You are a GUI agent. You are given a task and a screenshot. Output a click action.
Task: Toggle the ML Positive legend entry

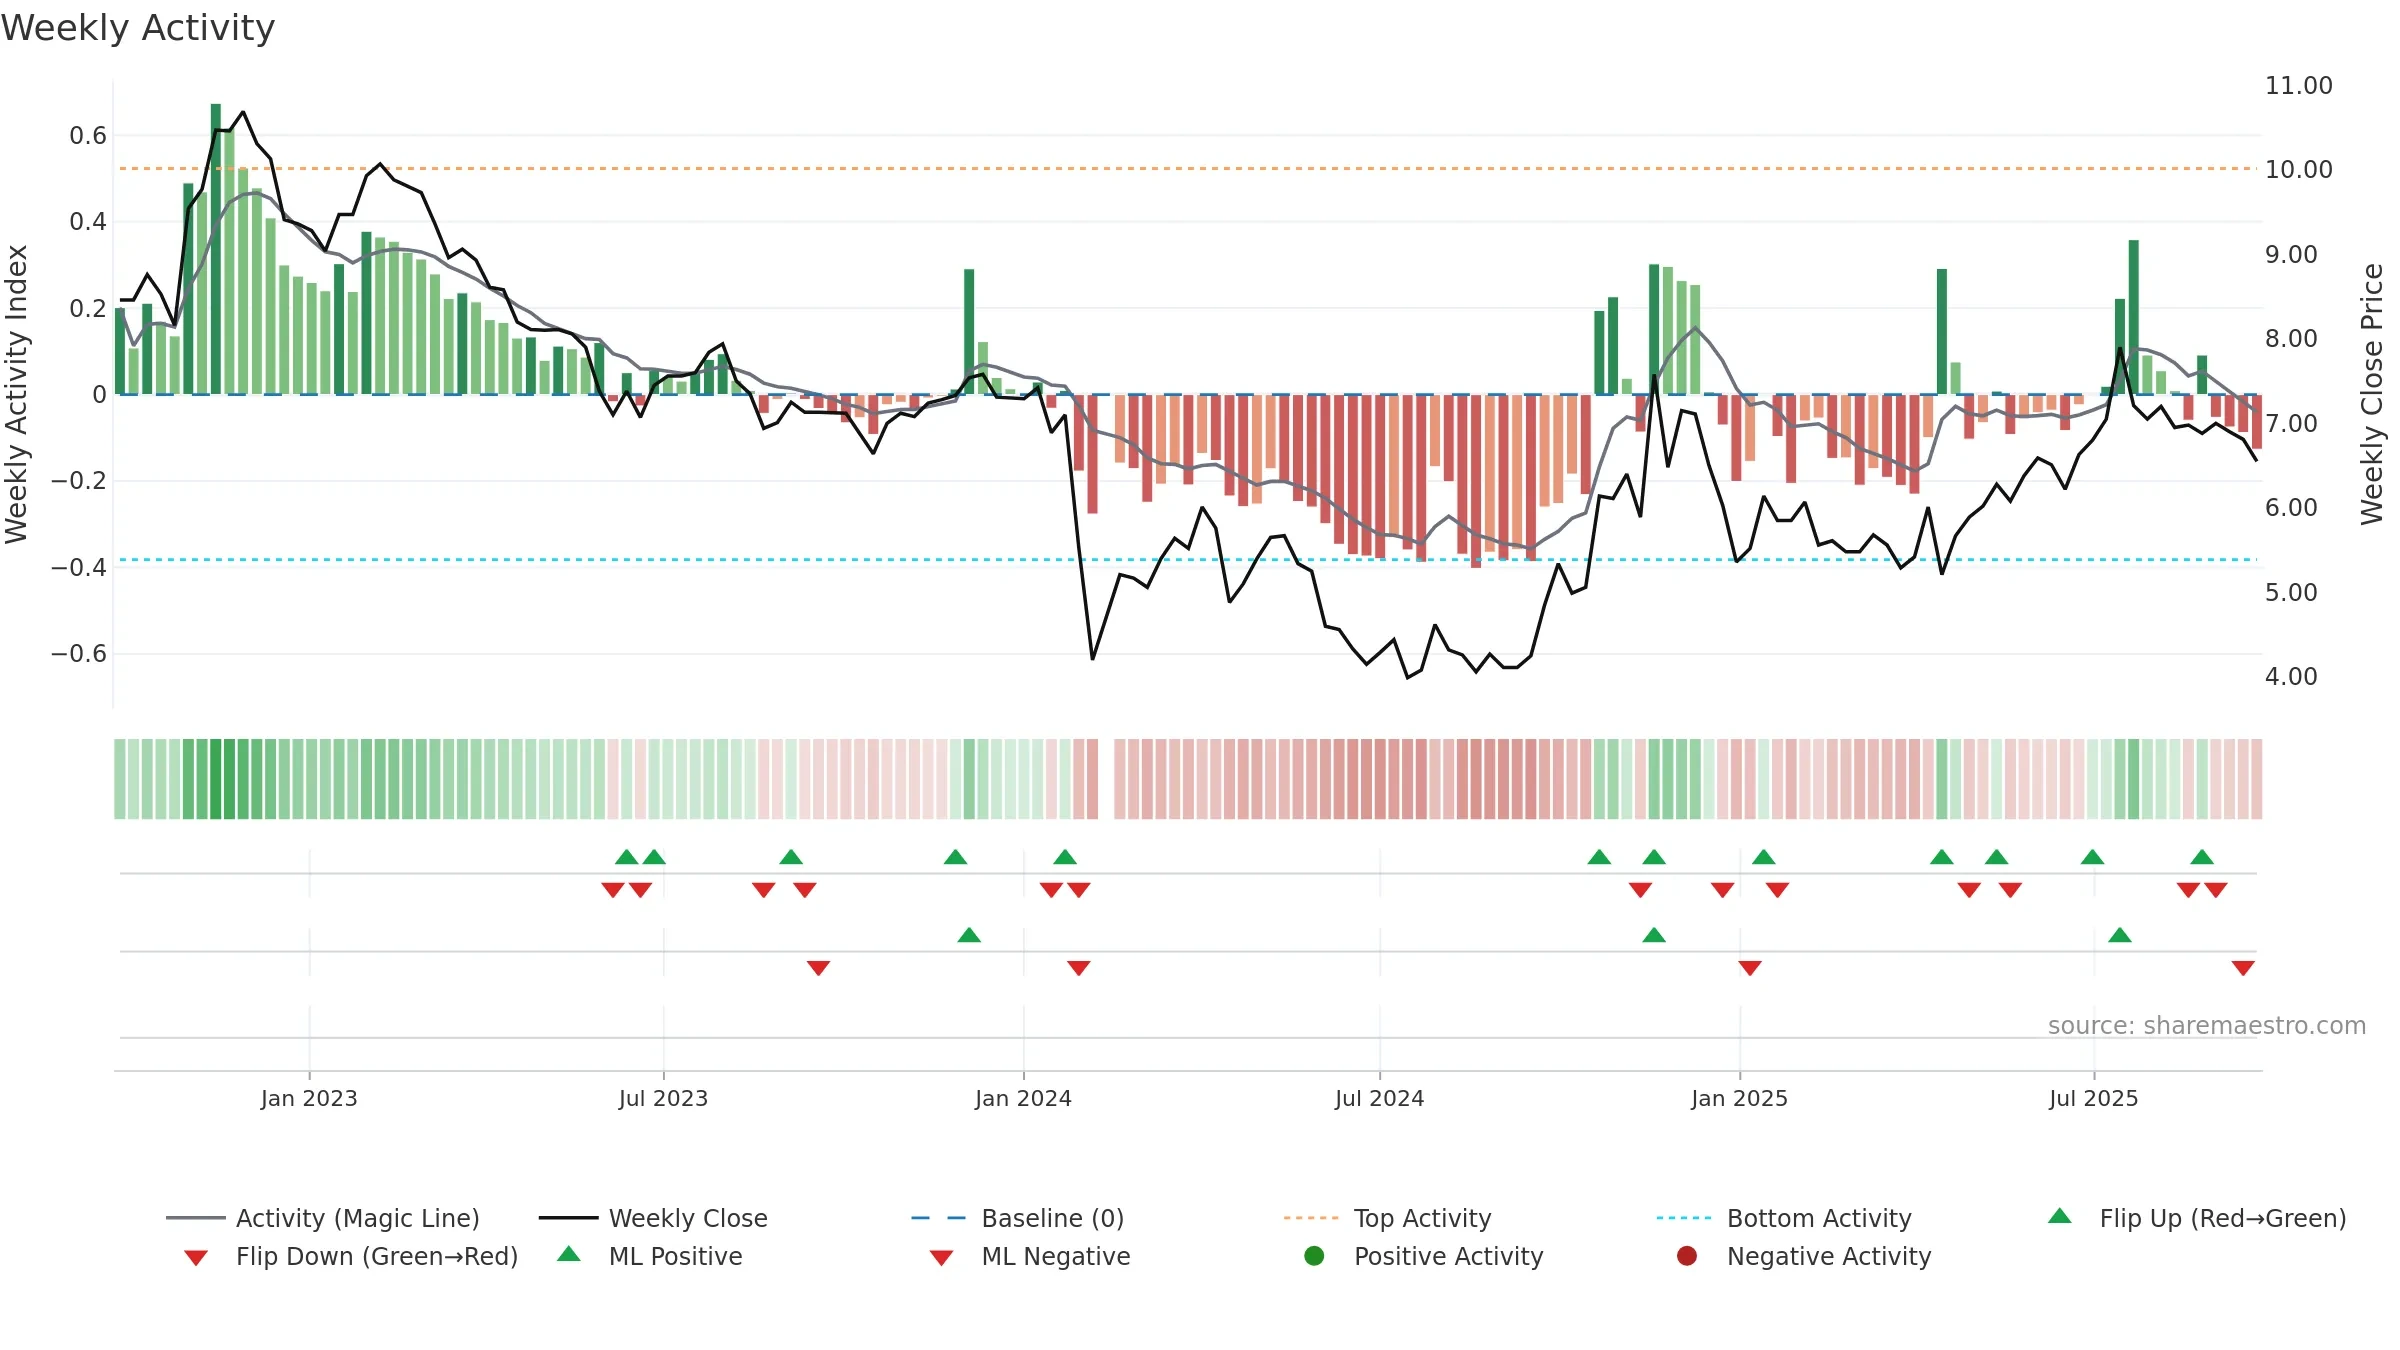pyautogui.click(x=650, y=1256)
